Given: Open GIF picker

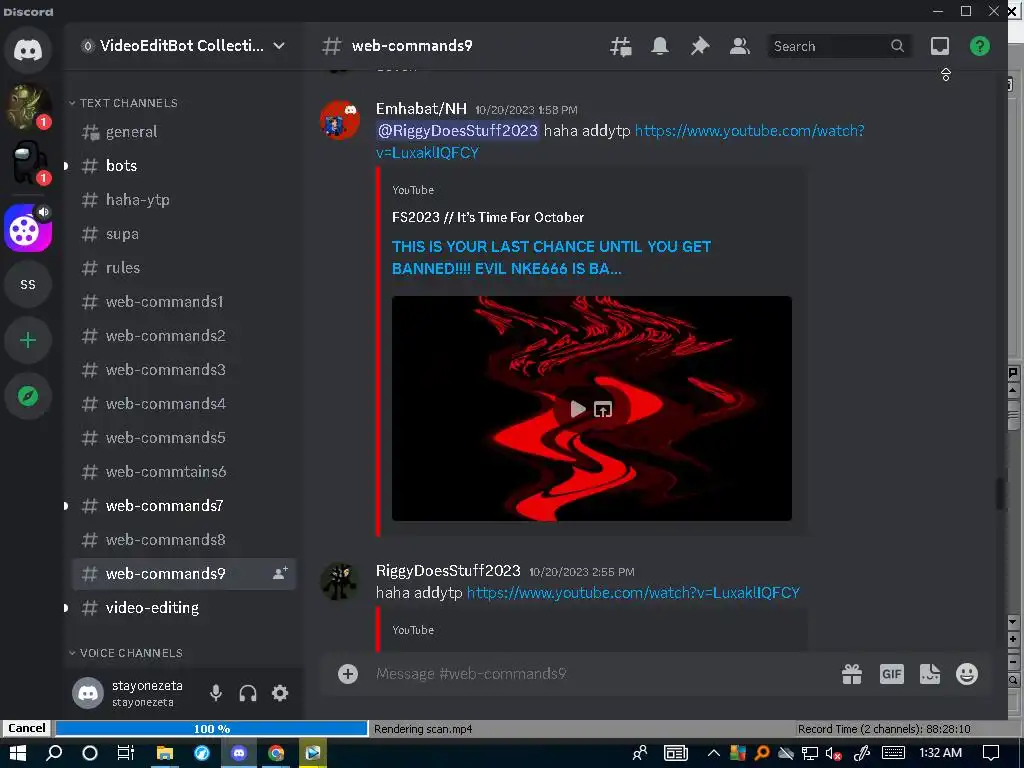Looking at the screenshot, I should pyautogui.click(x=891, y=673).
